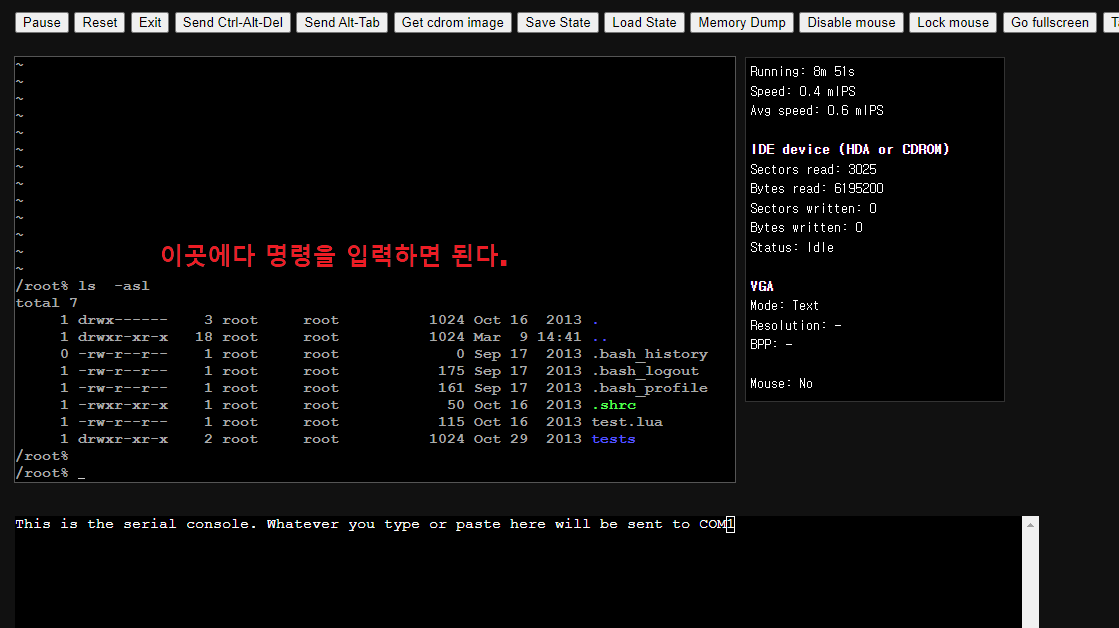The image size is (1119, 628).
Task: Click the 'Mode: Text' VGA line
Action: pyautogui.click(x=784, y=305)
